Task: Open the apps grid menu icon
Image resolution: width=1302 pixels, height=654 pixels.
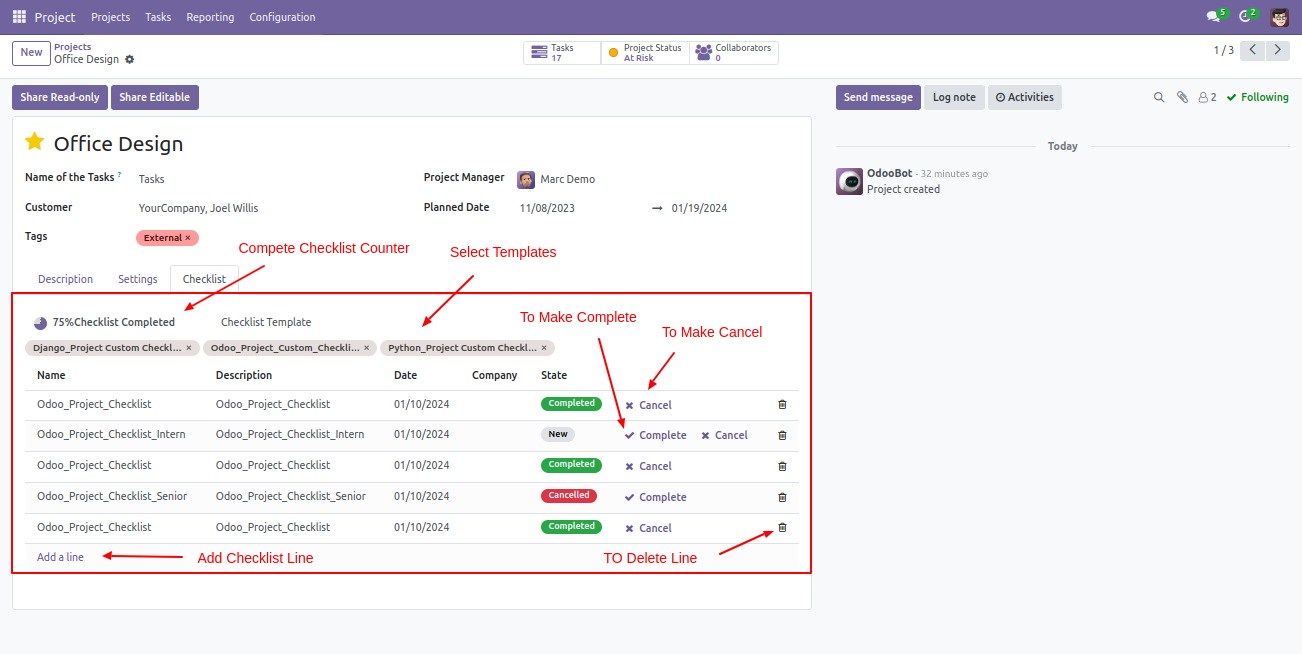Action: pyautogui.click(x=19, y=17)
